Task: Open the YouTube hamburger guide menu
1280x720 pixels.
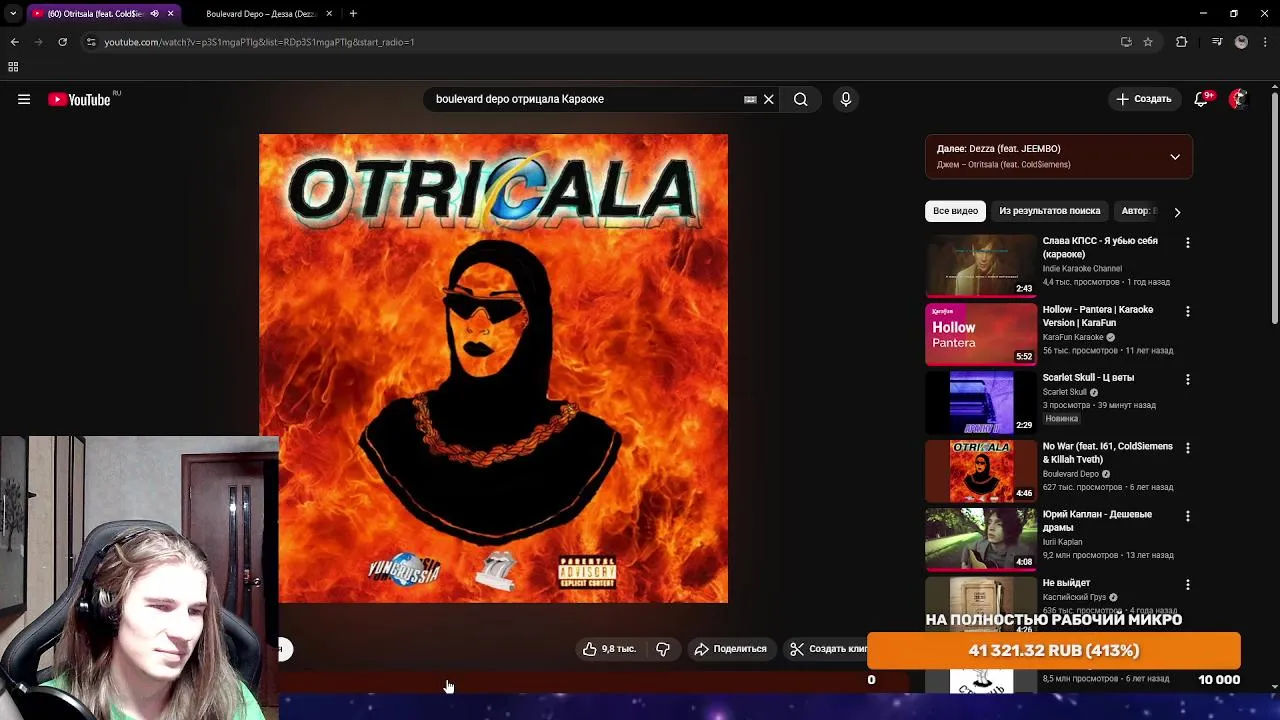Action: pos(24,99)
